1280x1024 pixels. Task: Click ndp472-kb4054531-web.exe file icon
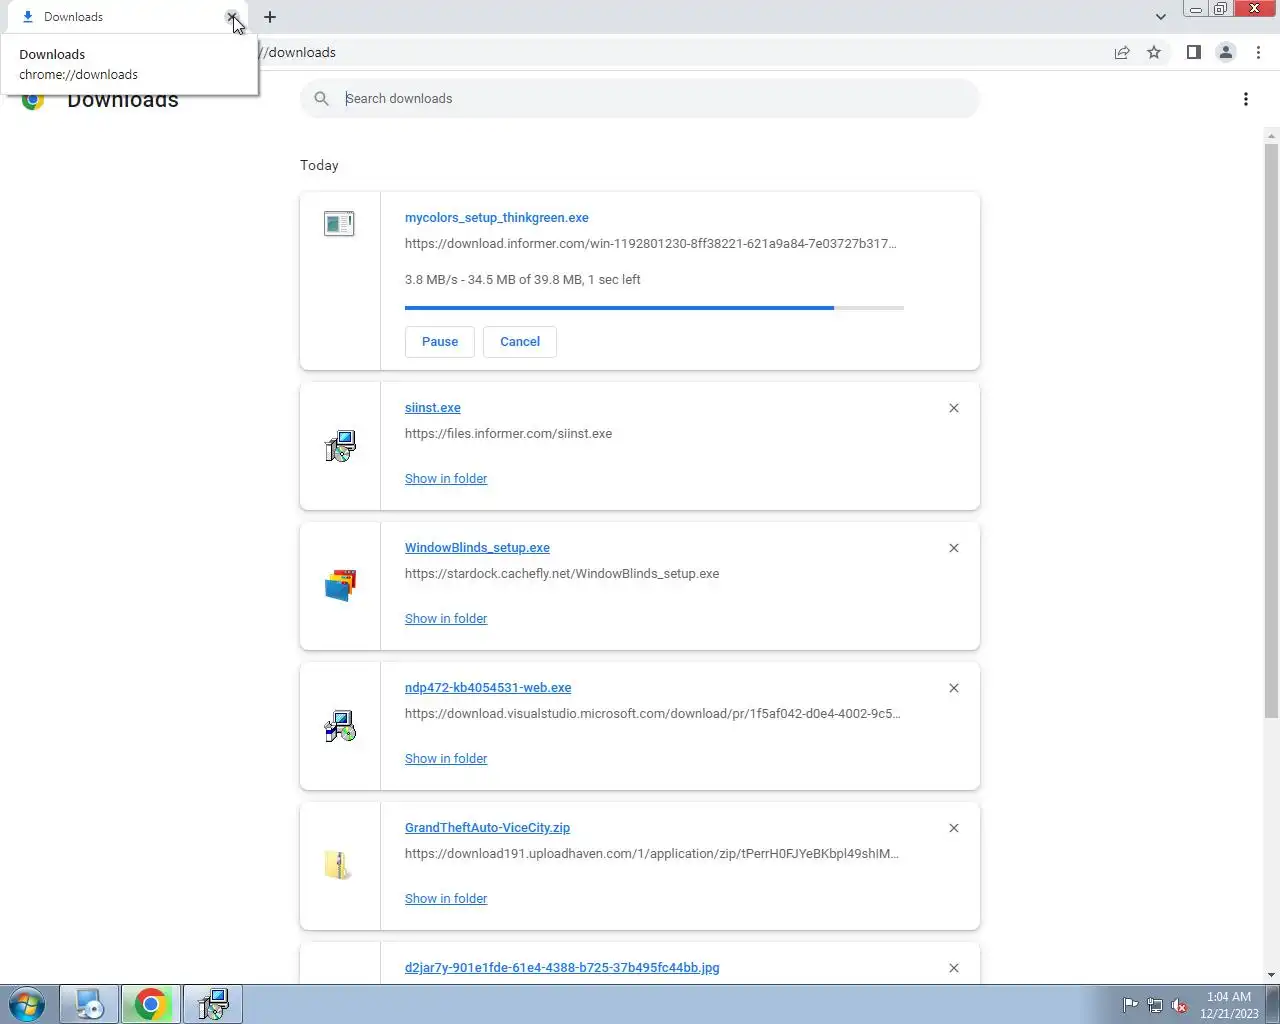(x=340, y=726)
